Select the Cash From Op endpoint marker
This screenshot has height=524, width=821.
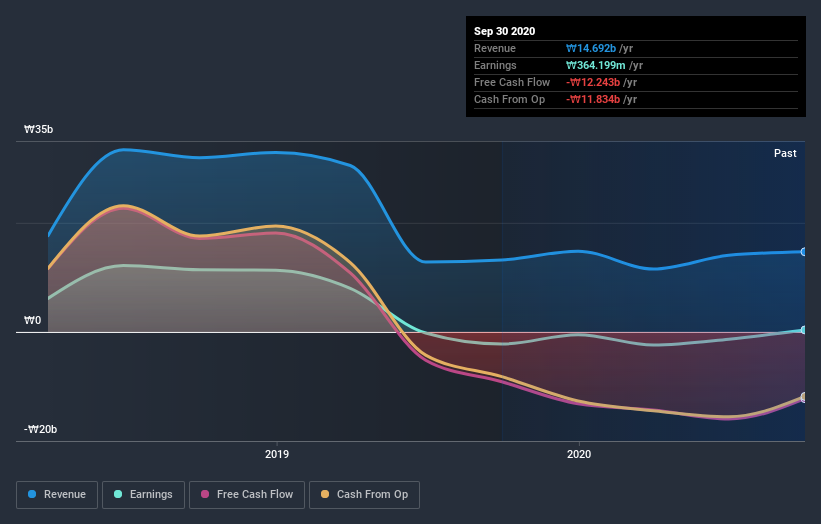pyautogui.click(x=804, y=397)
